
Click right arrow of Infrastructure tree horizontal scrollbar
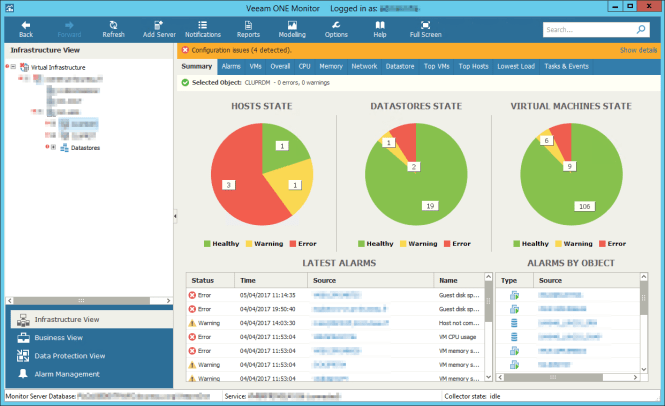(x=168, y=300)
